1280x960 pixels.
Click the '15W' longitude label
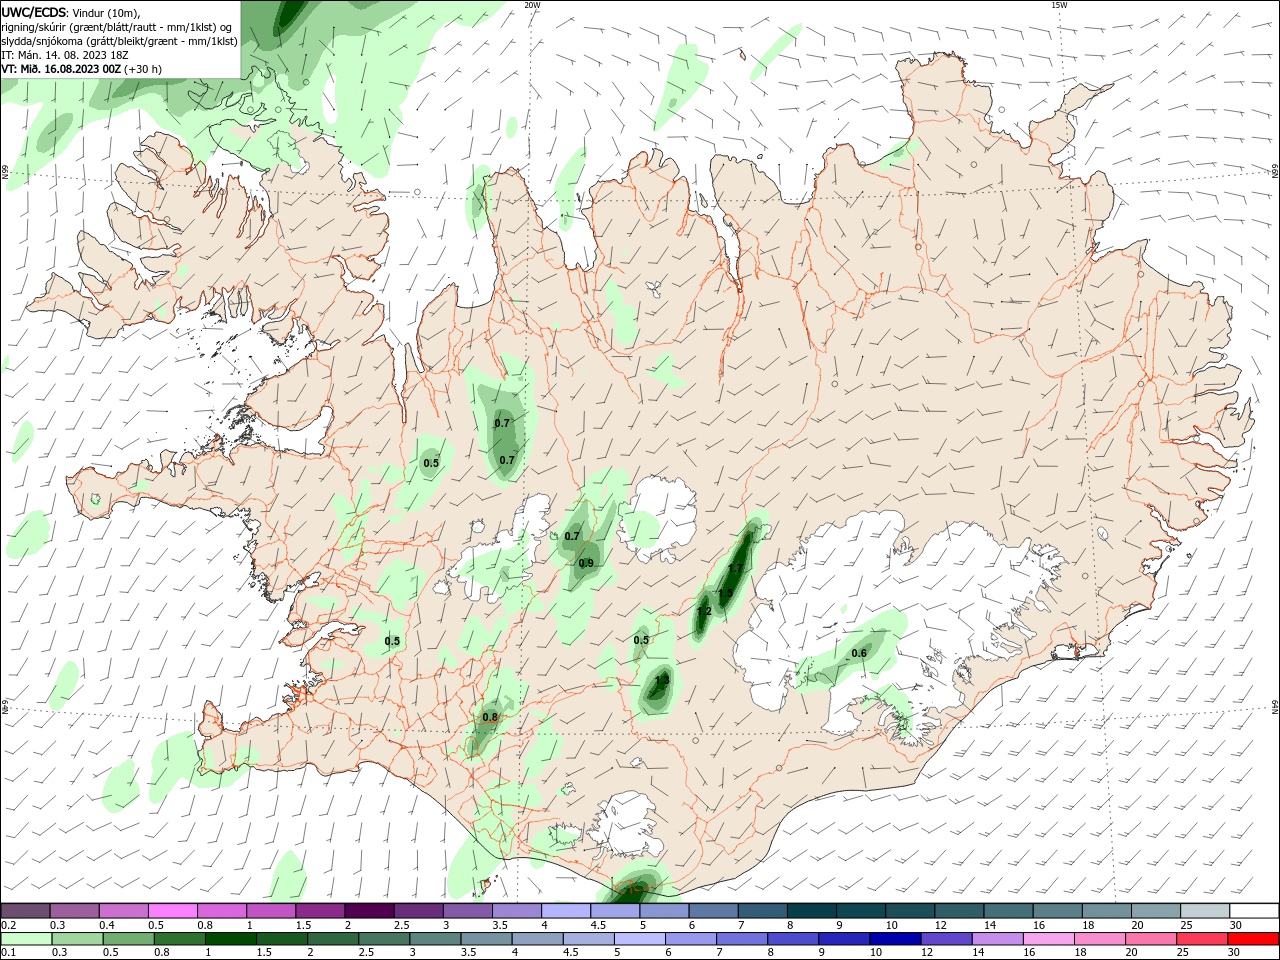[x=1059, y=5]
